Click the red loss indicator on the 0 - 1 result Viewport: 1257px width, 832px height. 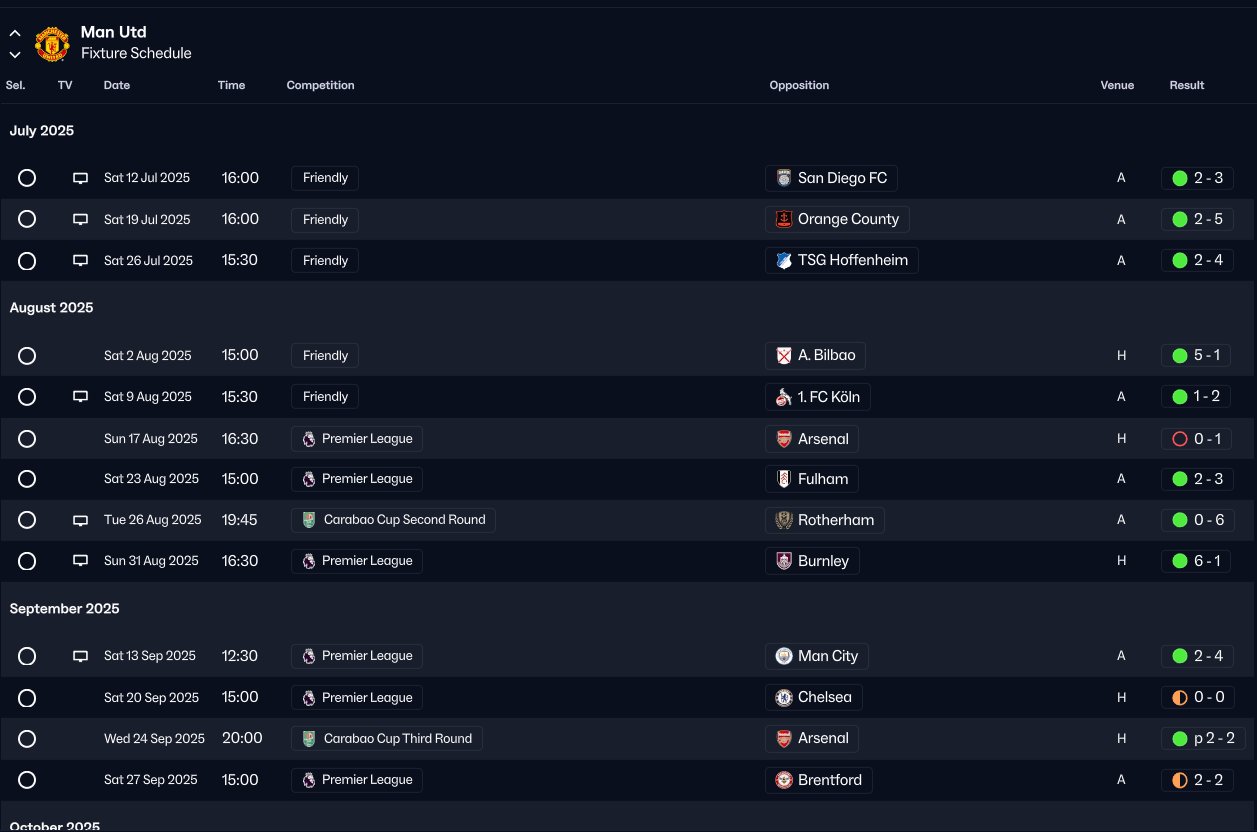[x=1179, y=439]
